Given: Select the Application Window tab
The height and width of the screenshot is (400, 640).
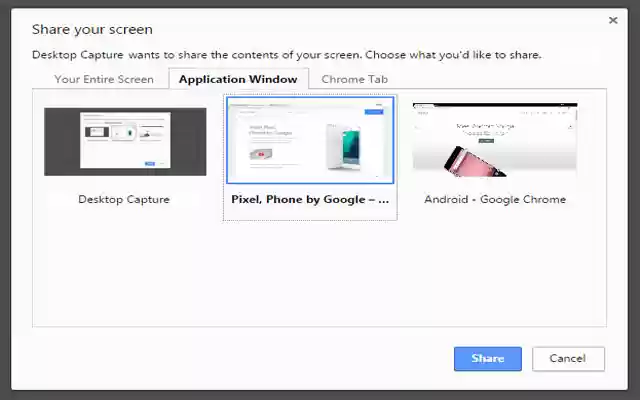Looking at the screenshot, I should pyautogui.click(x=238, y=79).
